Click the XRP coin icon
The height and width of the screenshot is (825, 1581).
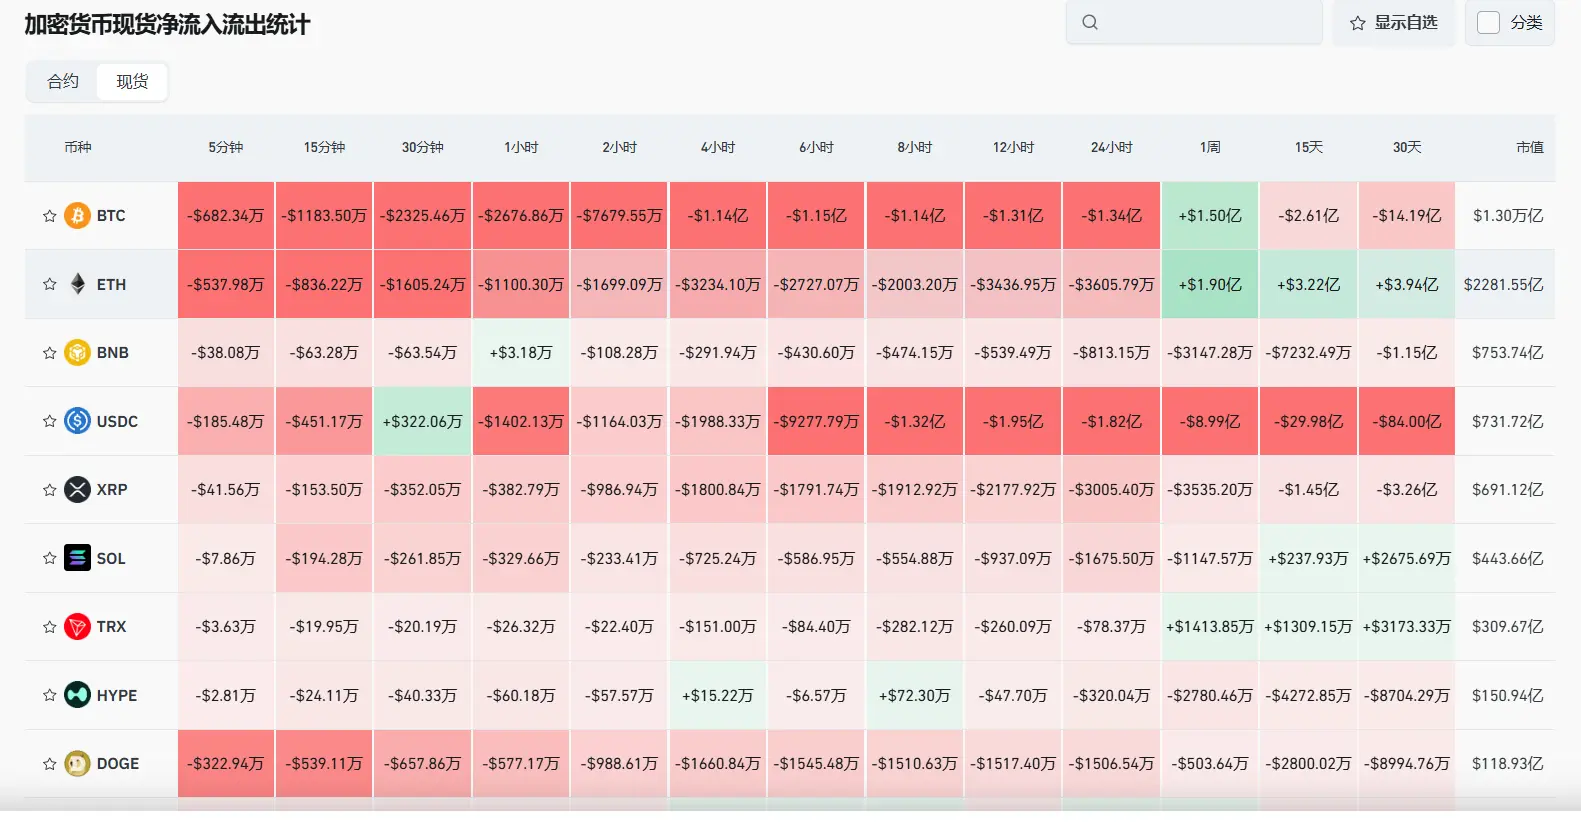pos(77,489)
